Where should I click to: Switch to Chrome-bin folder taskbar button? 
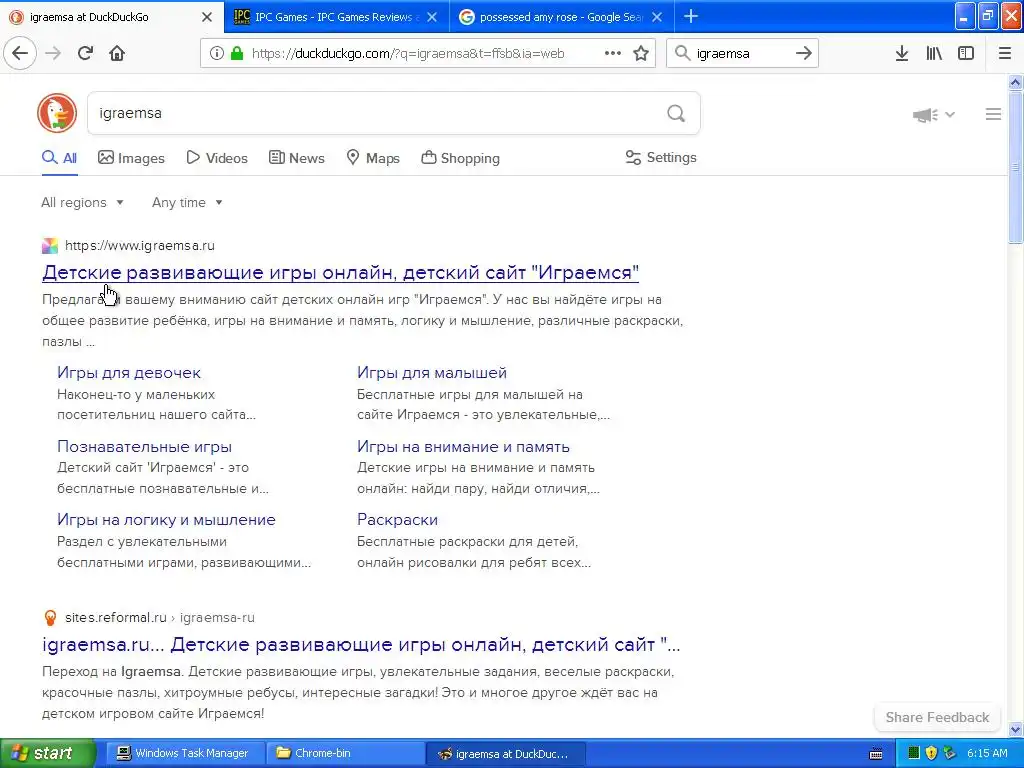pos(345,753)
